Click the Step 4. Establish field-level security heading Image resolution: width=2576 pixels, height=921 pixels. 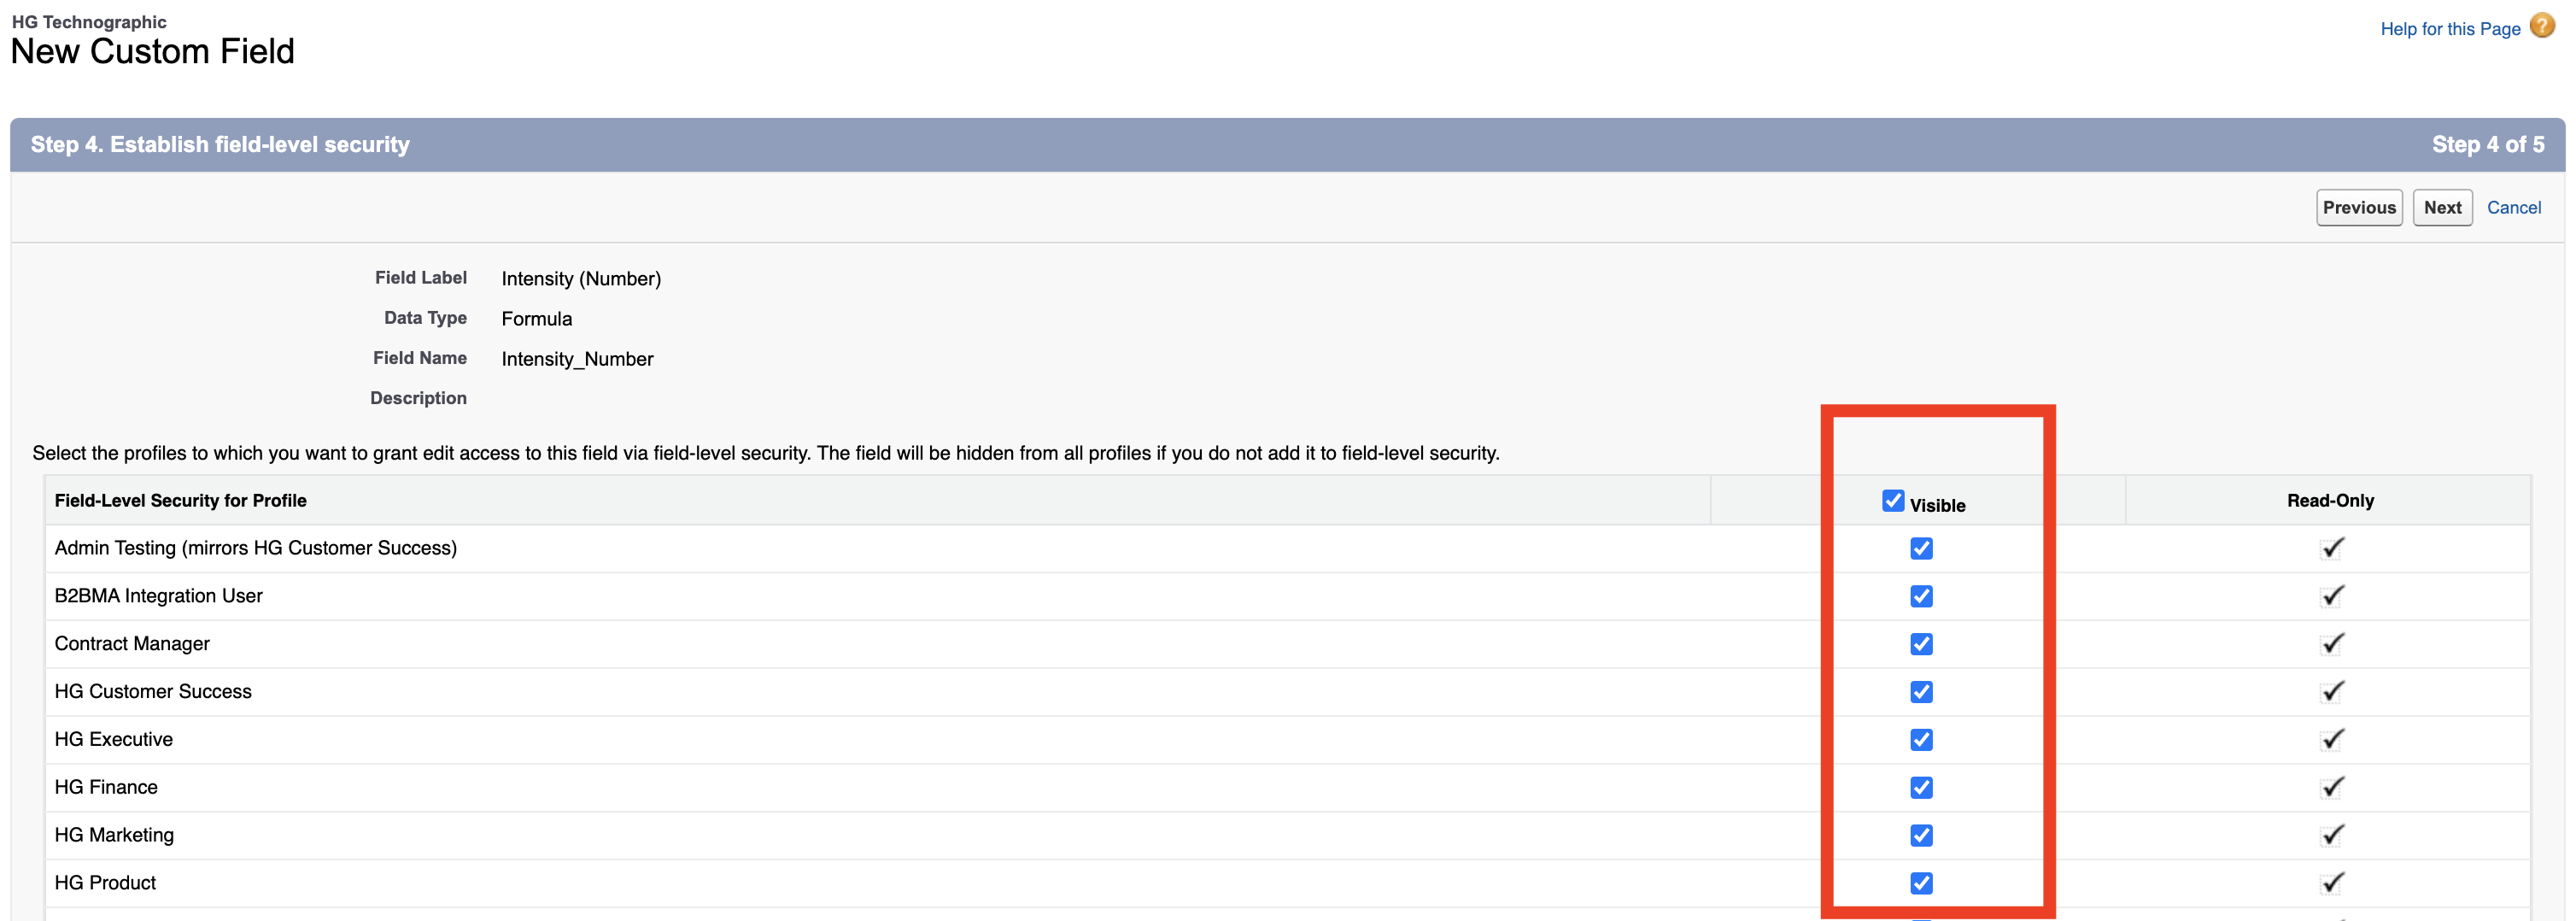tap(220, 145)
